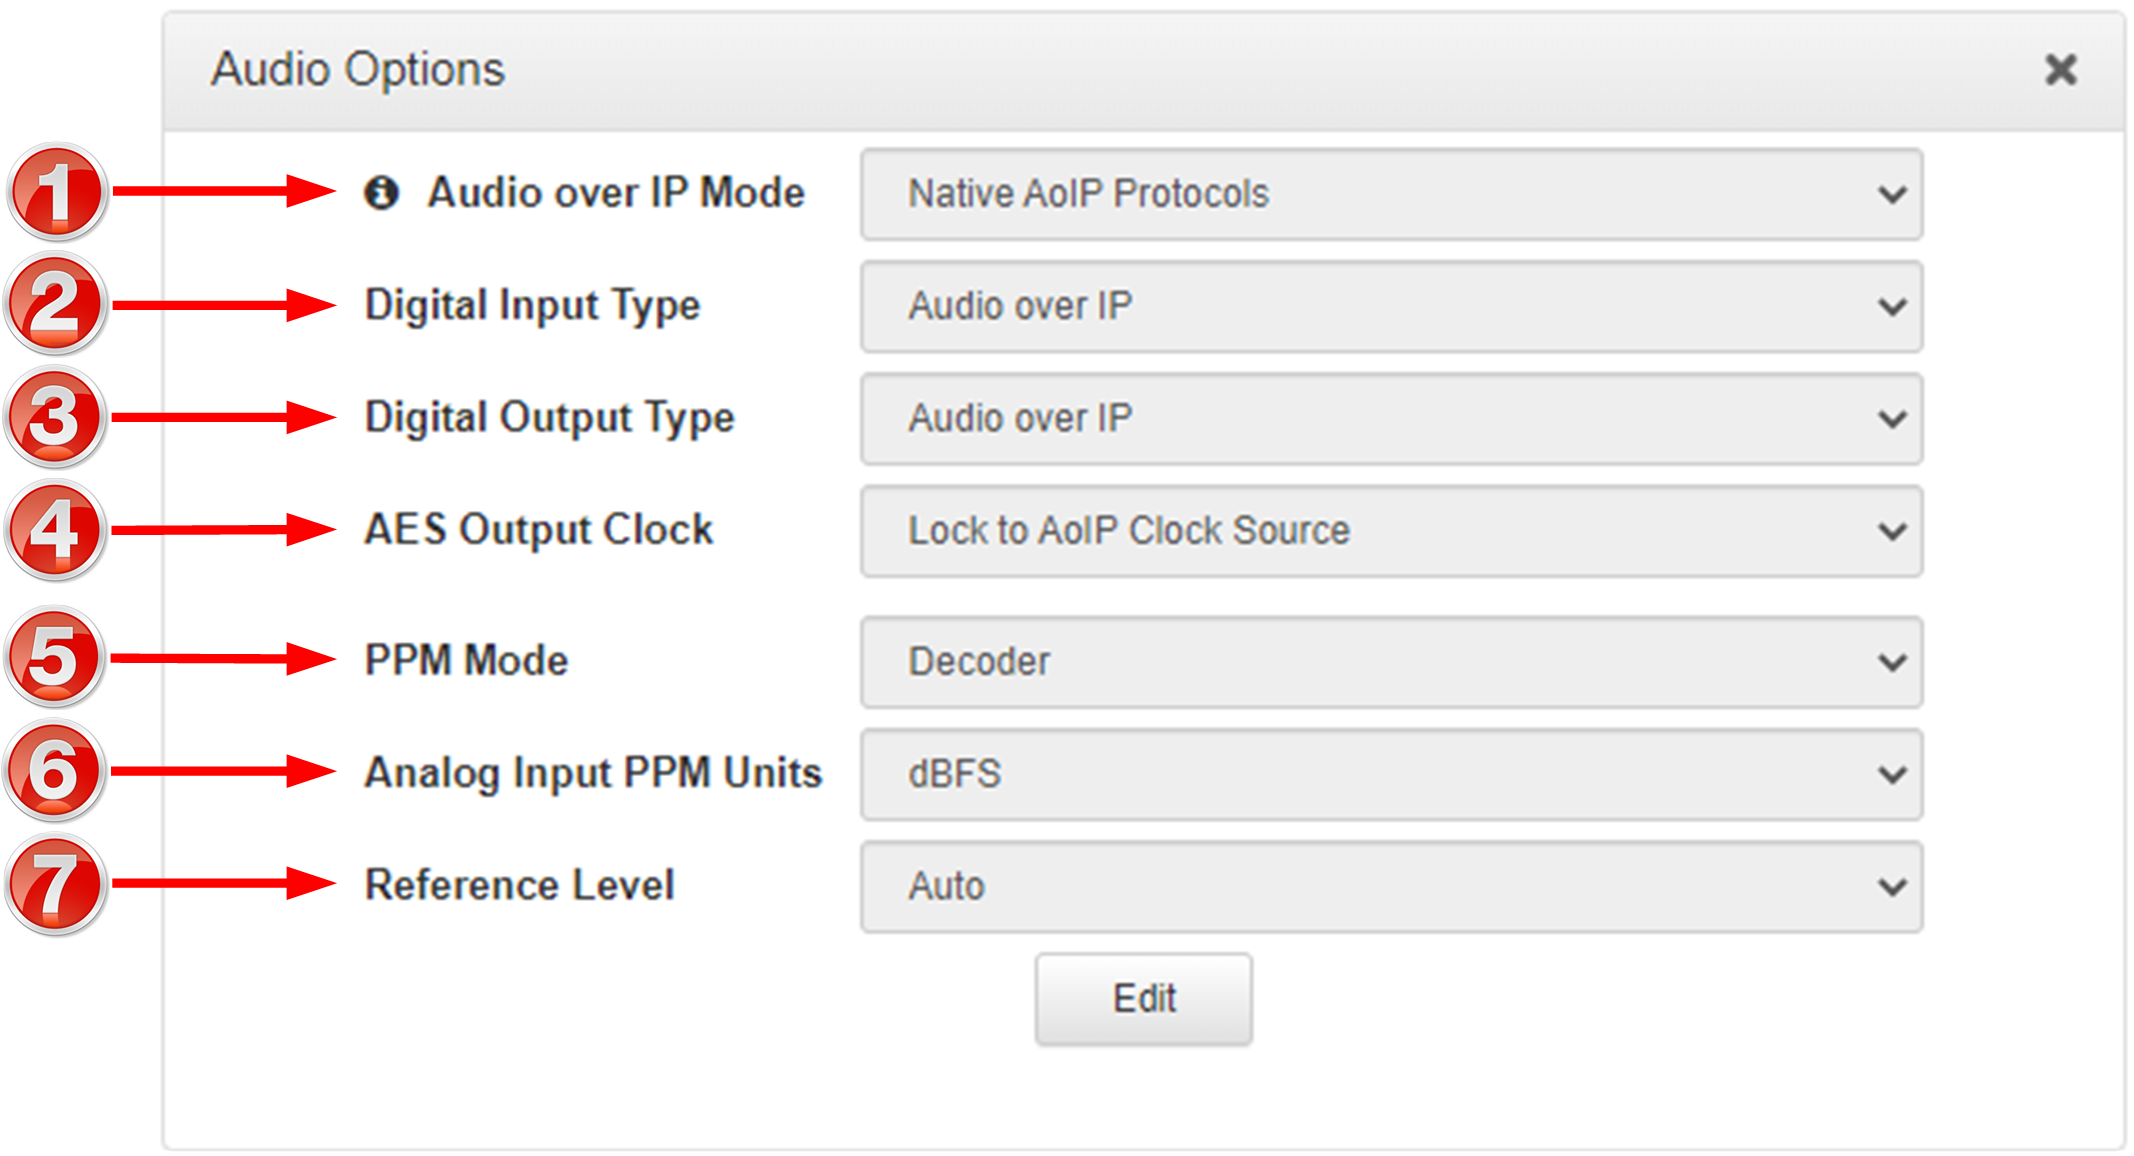The image size is (2134, 1156).
Task: Click the red number 6 callout badge
Action: [55, 771]
